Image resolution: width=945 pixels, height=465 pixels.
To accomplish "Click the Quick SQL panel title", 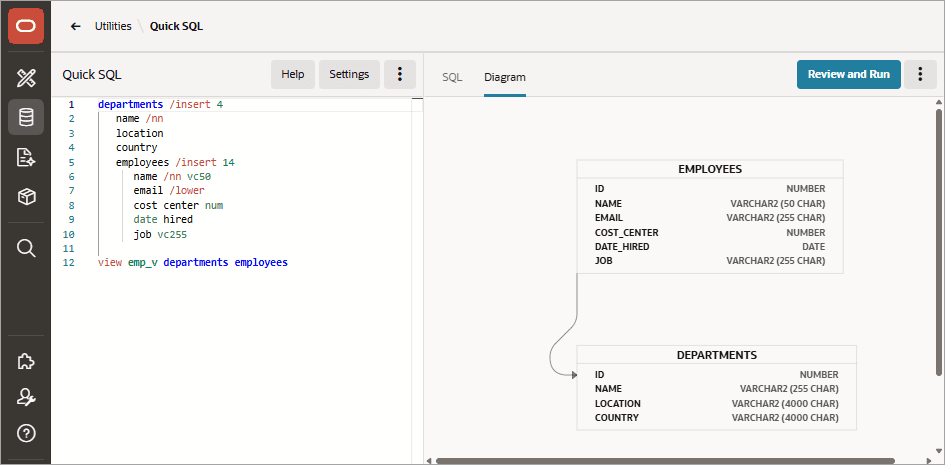I will (x=92, y=74).
